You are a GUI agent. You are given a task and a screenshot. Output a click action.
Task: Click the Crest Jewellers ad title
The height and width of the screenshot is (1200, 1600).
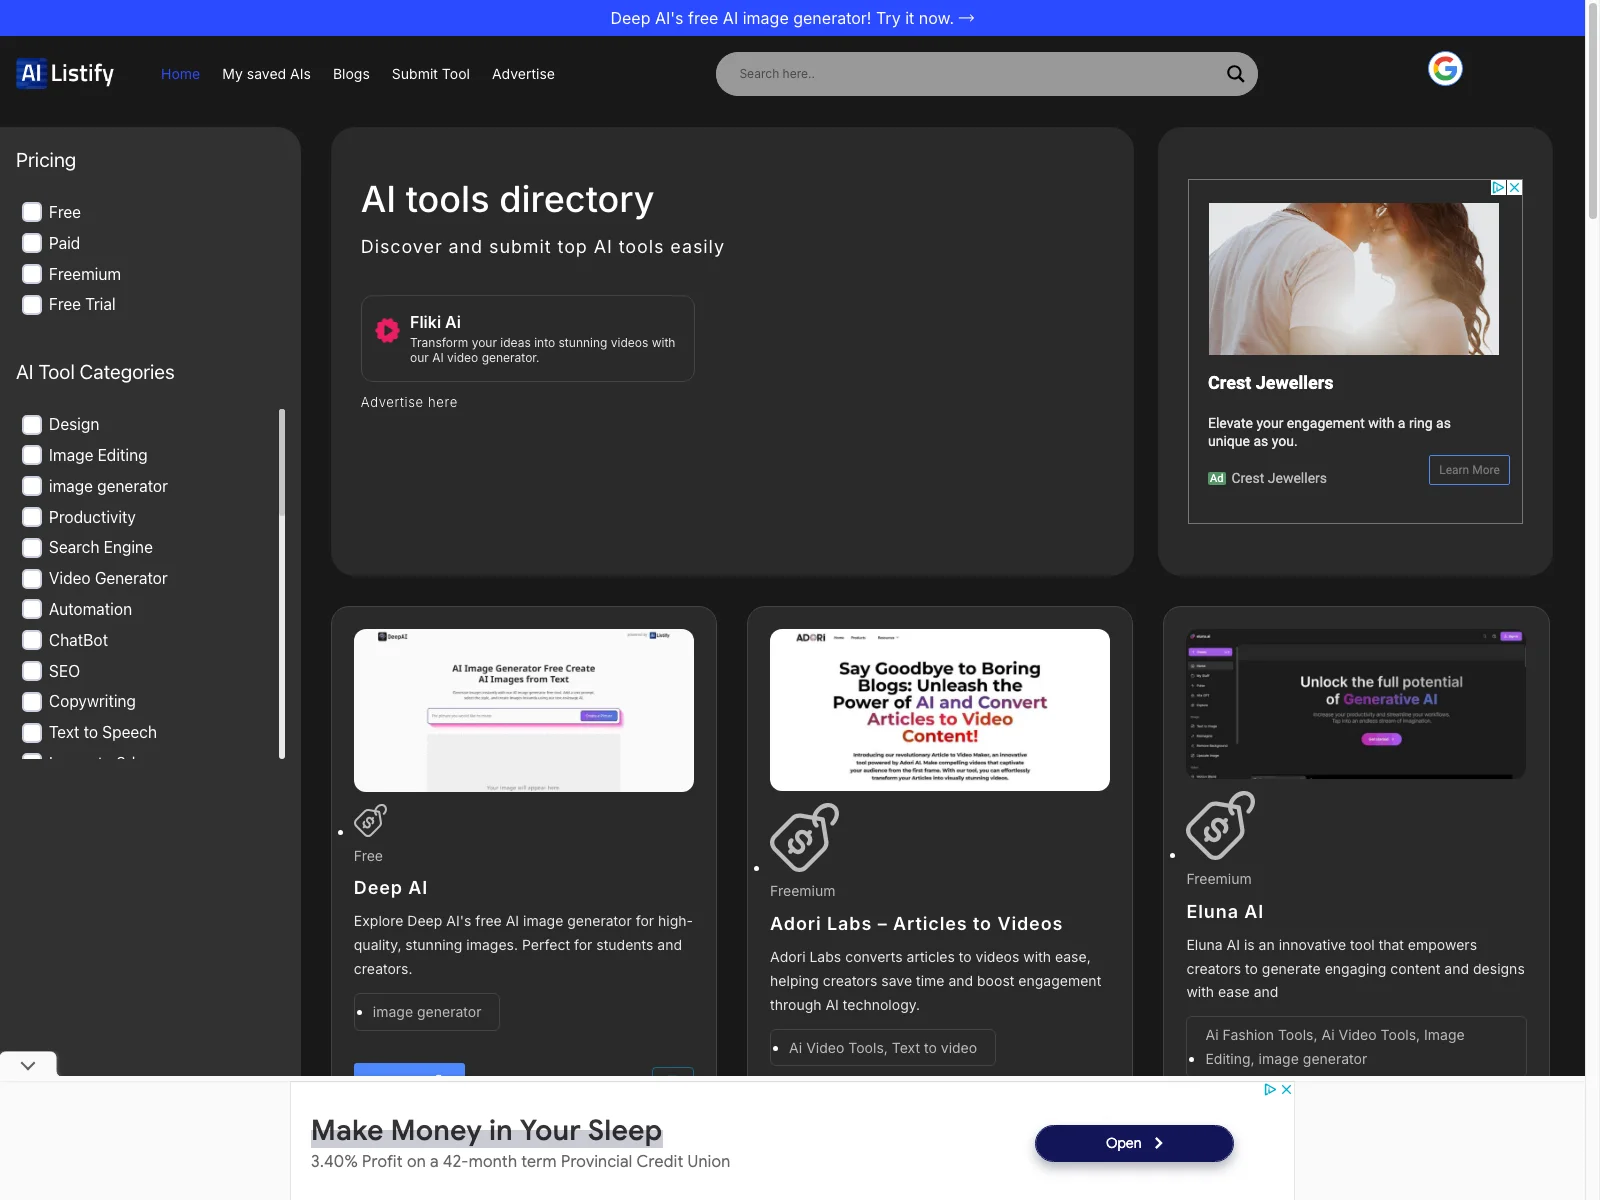[x=1270, y=383]
